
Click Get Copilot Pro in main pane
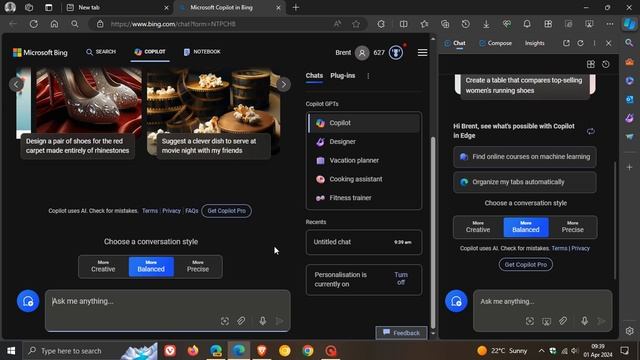pyautogui.click(x=227, y=211)
